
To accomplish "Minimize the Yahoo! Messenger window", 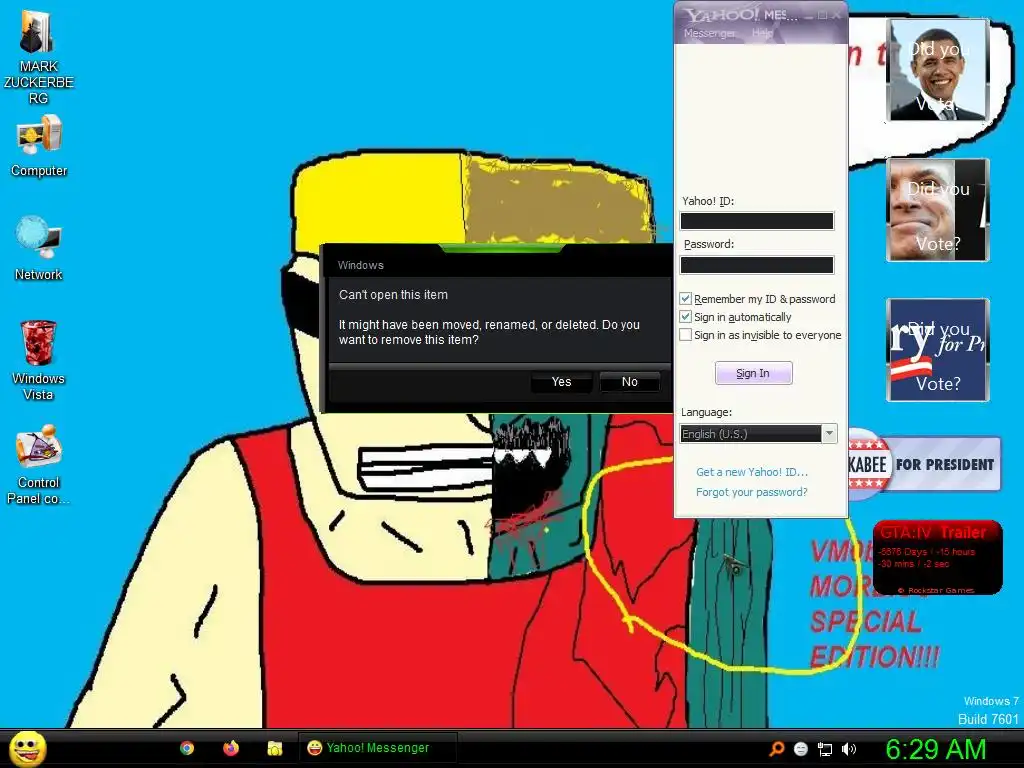I will 809,15.
